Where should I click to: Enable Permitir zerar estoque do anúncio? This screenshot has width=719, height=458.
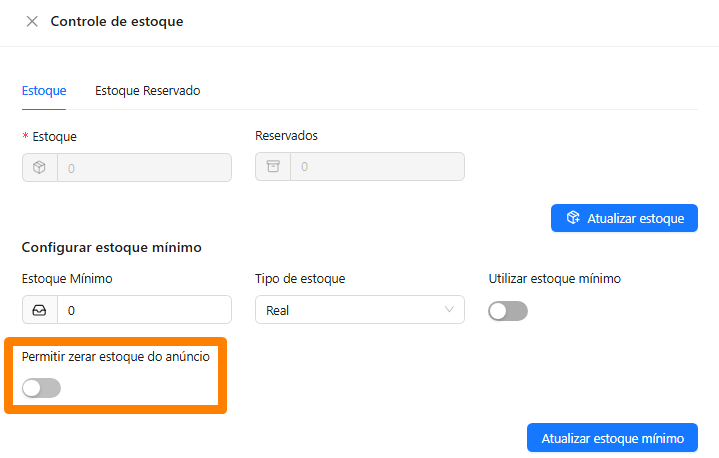click(41, 388)
